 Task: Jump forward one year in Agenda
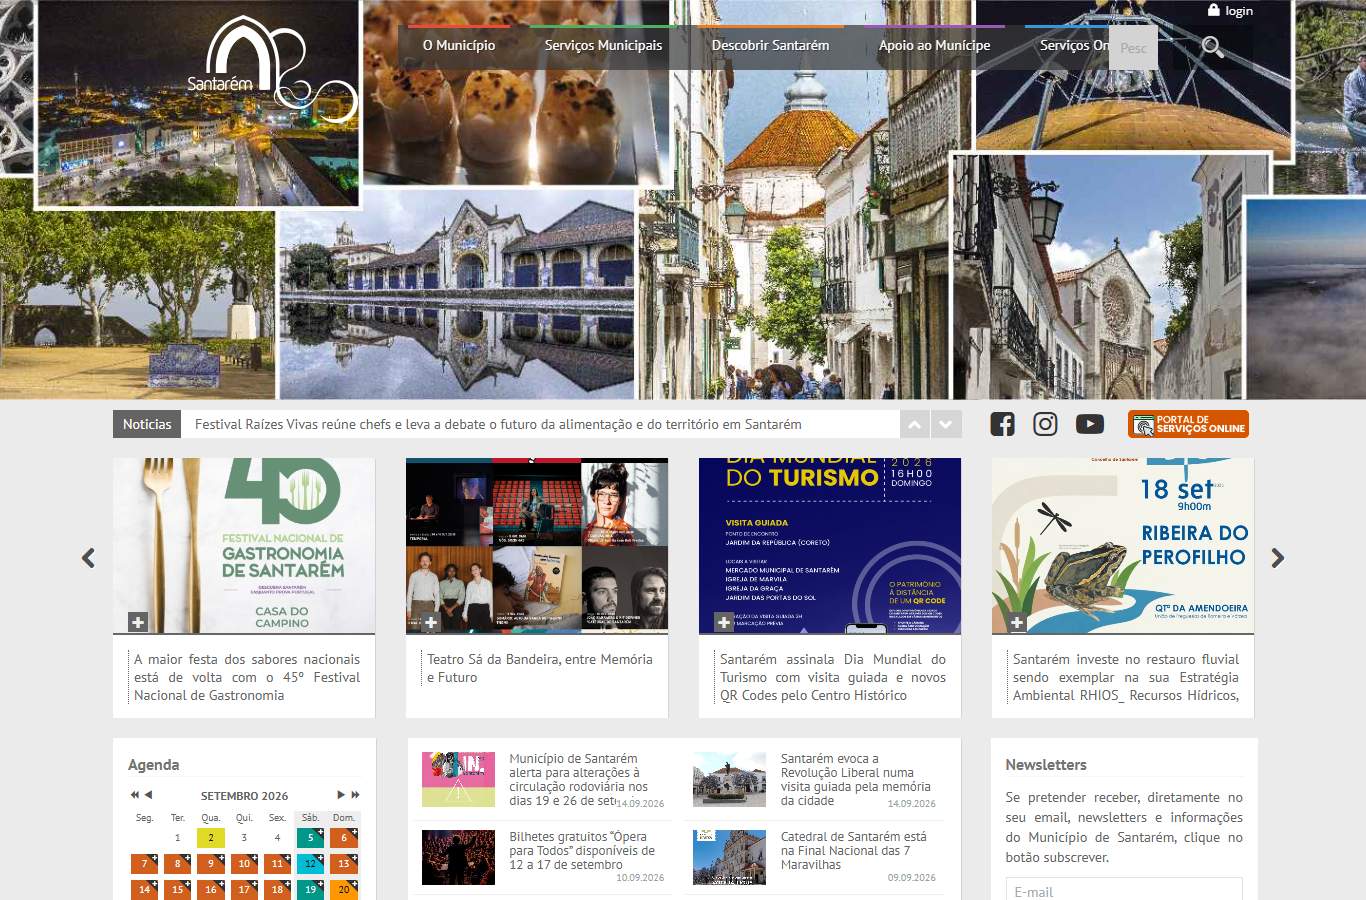click(x=355, y=795)
